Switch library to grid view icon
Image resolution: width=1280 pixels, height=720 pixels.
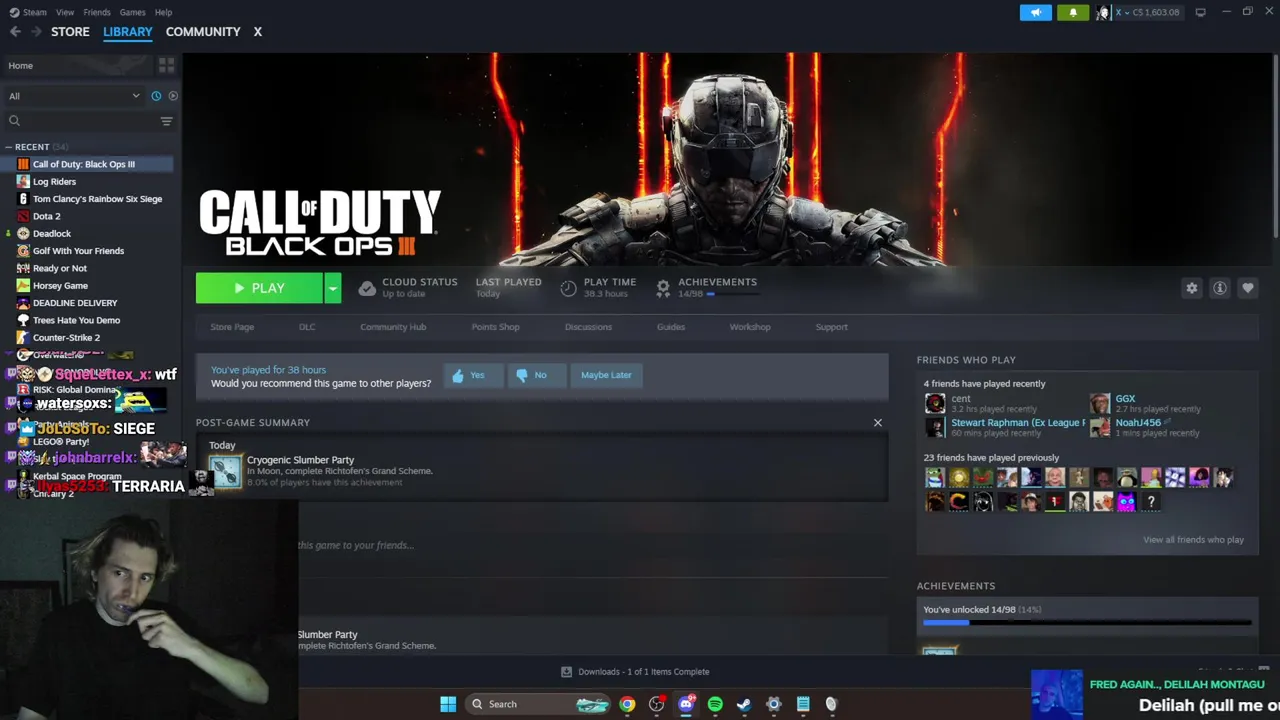tap(166, 65)
